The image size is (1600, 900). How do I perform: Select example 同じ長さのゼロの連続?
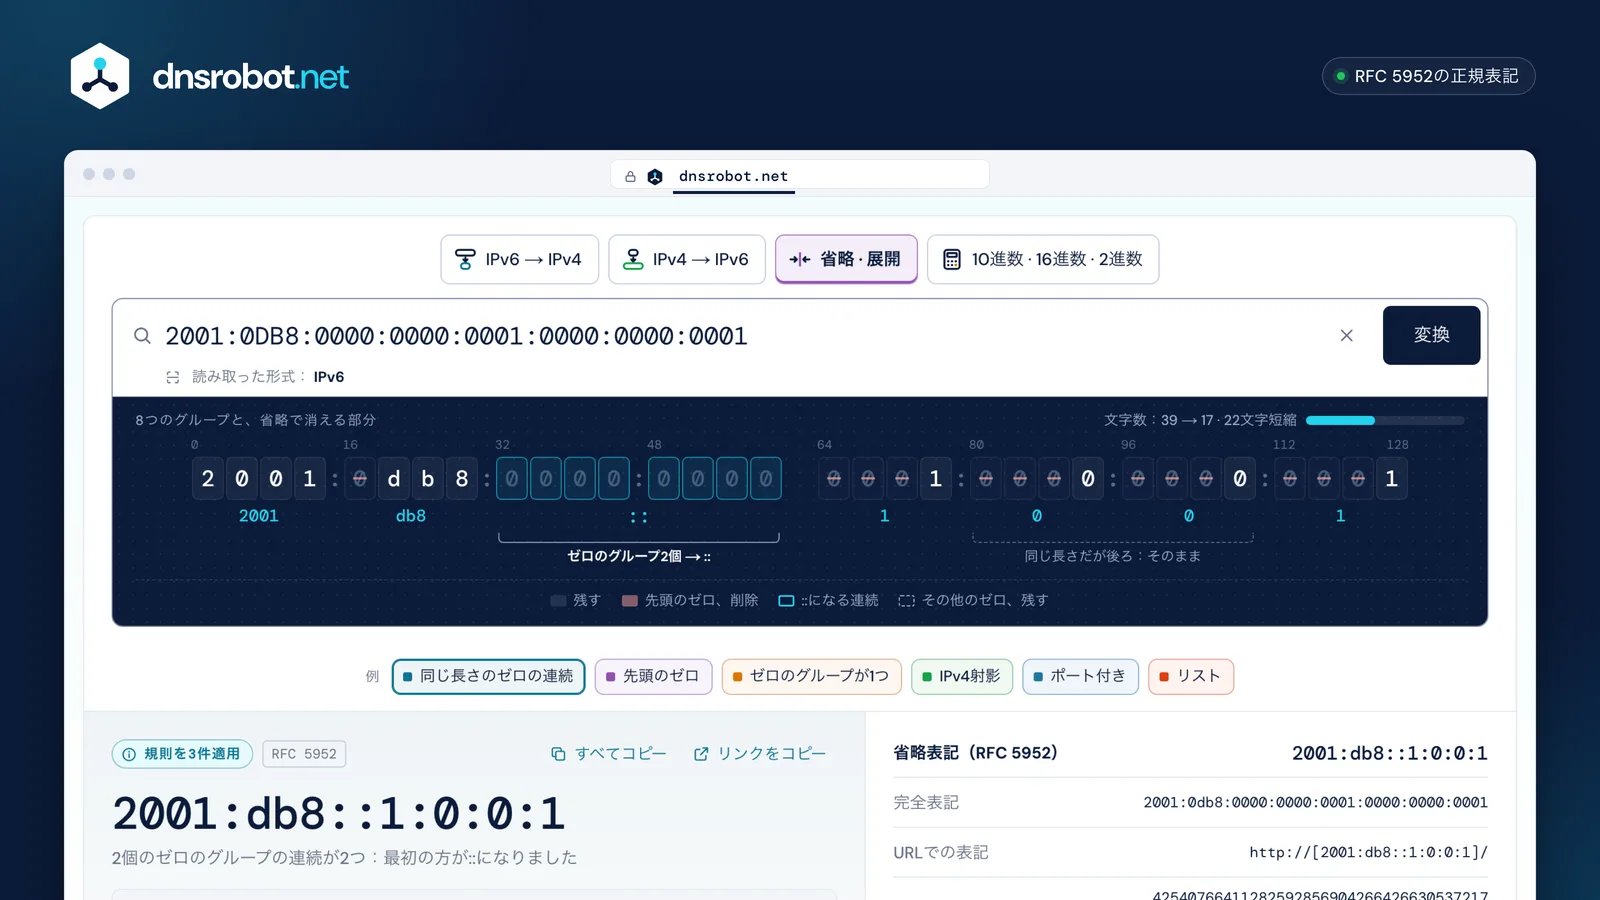point(488,676)
